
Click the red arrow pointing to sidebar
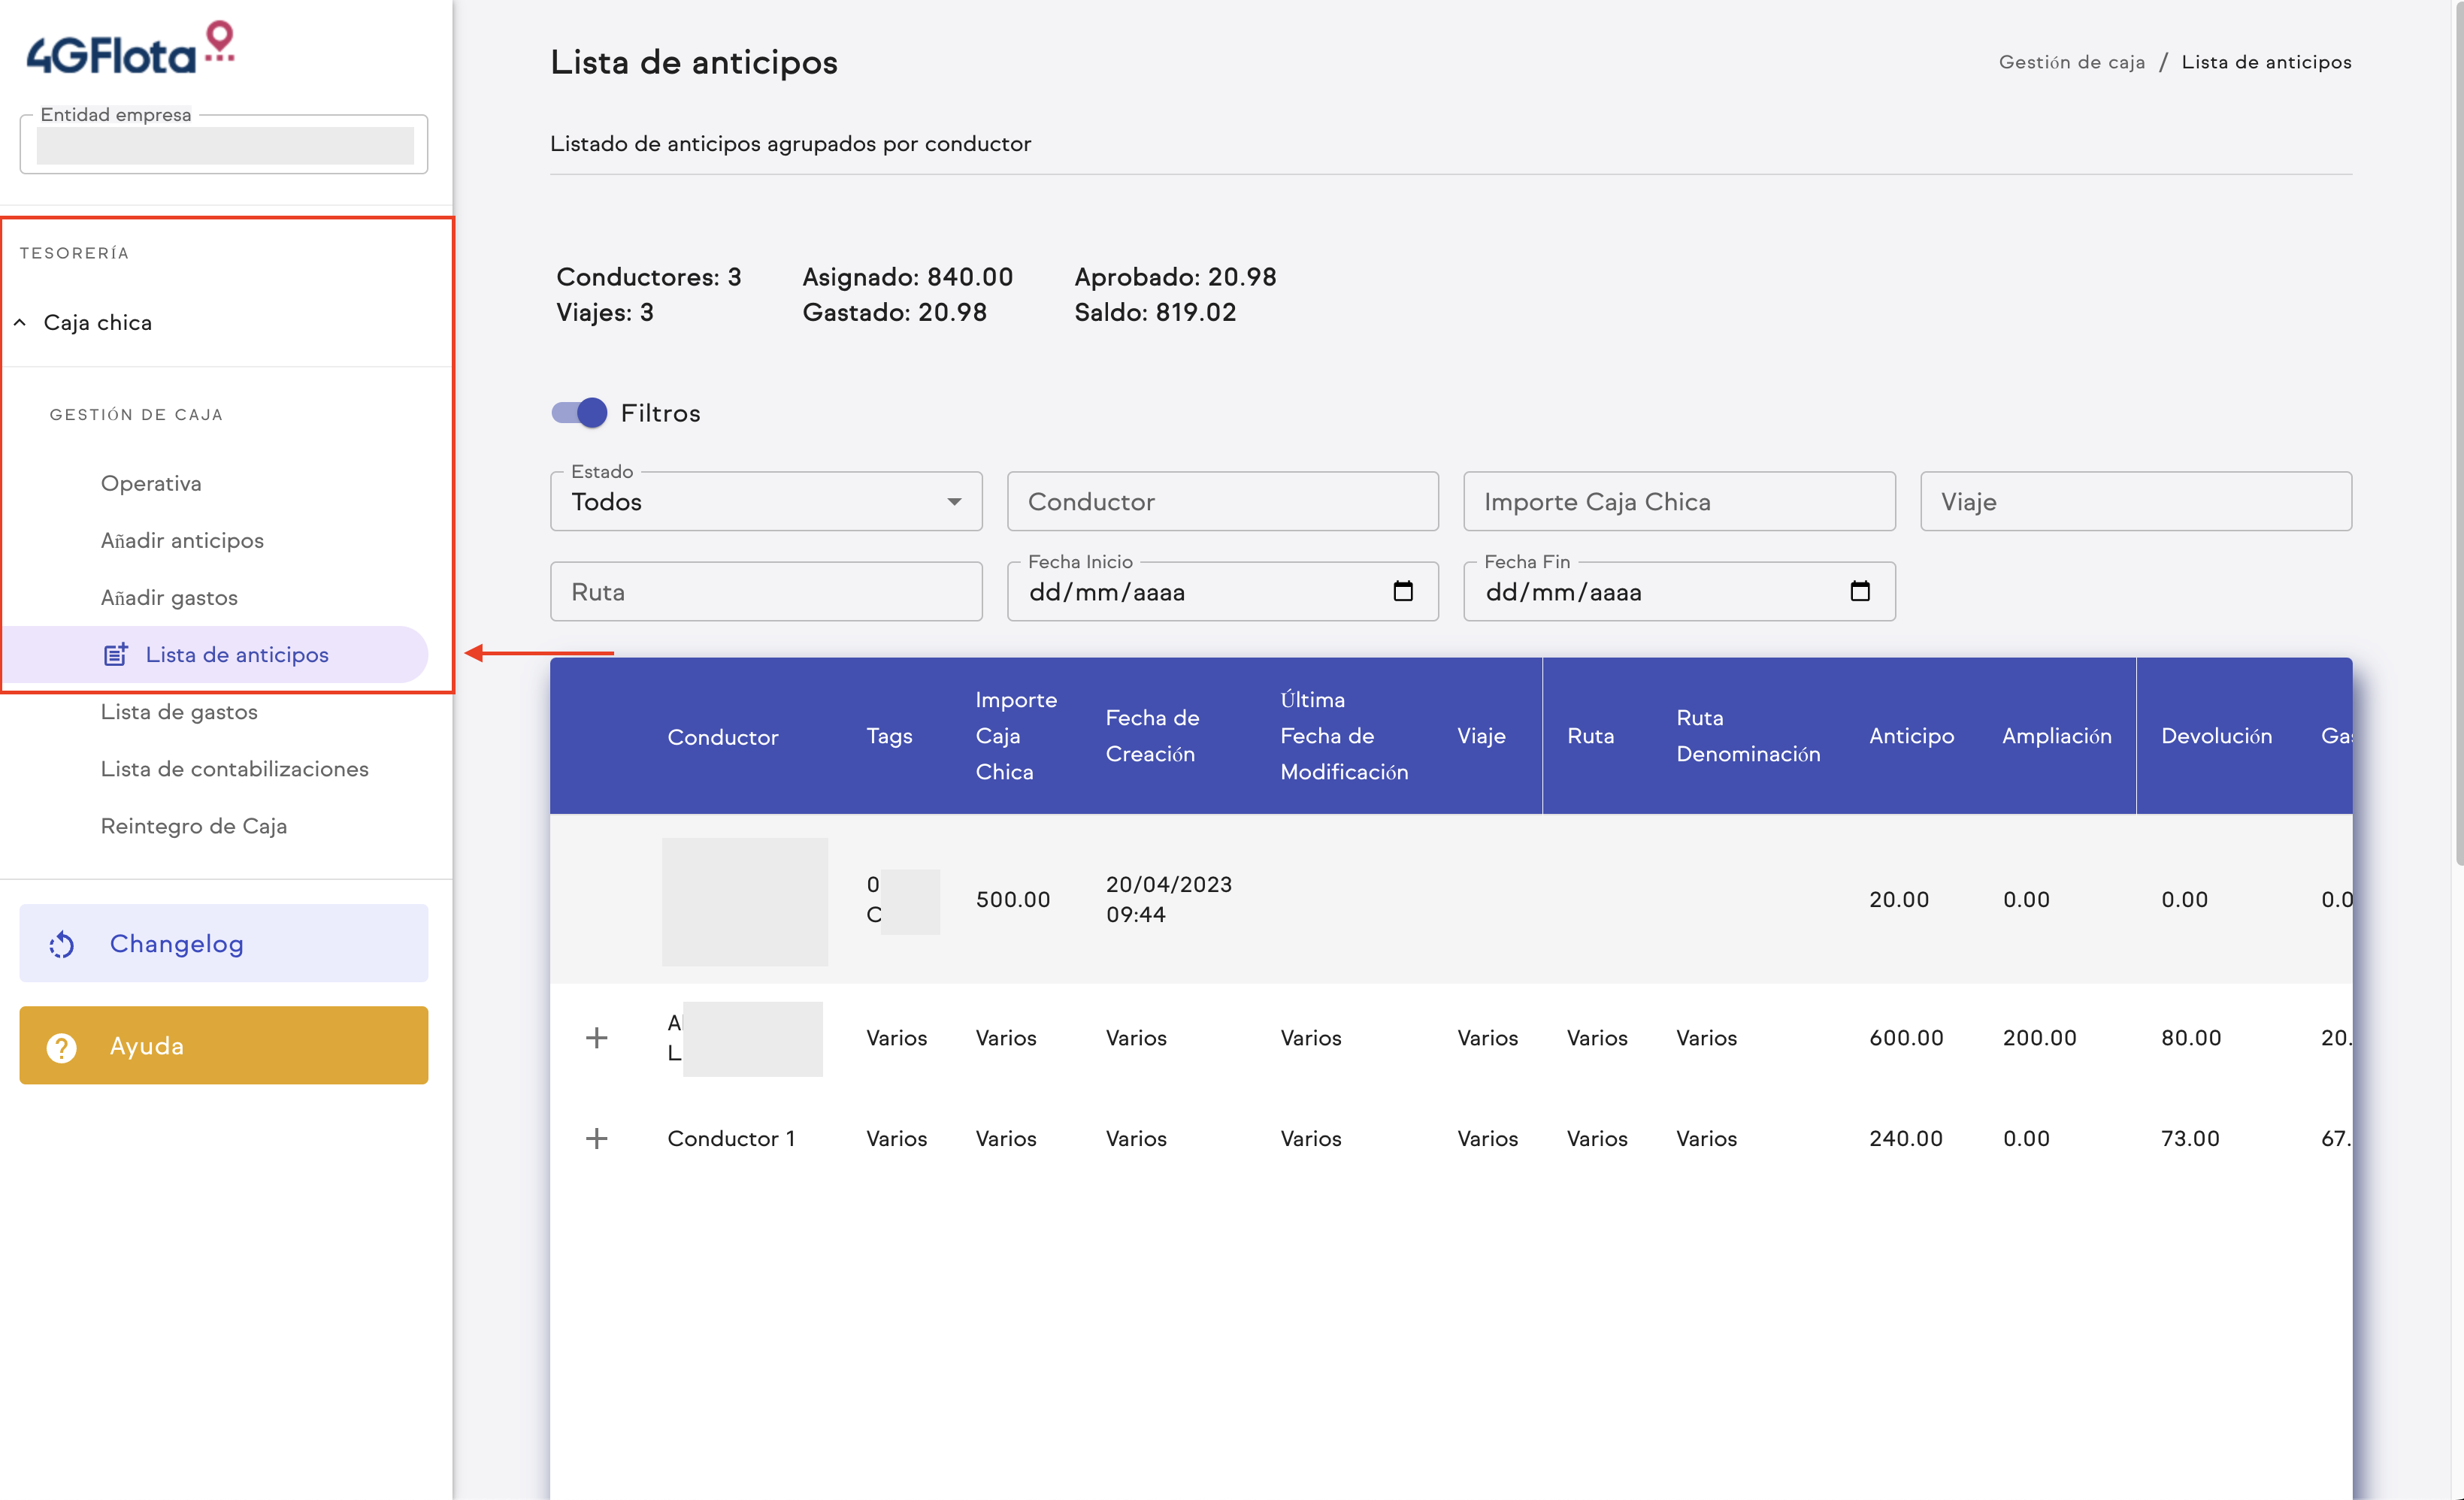tap(540, 652)
